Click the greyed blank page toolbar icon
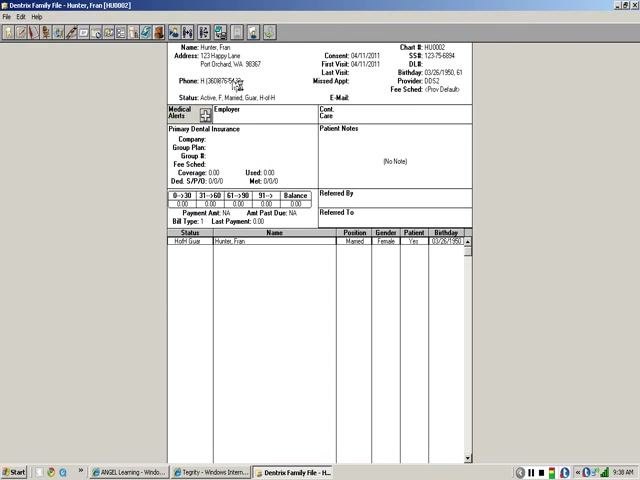The height and width of the screenshot is (480, 640). click(238, 32)
